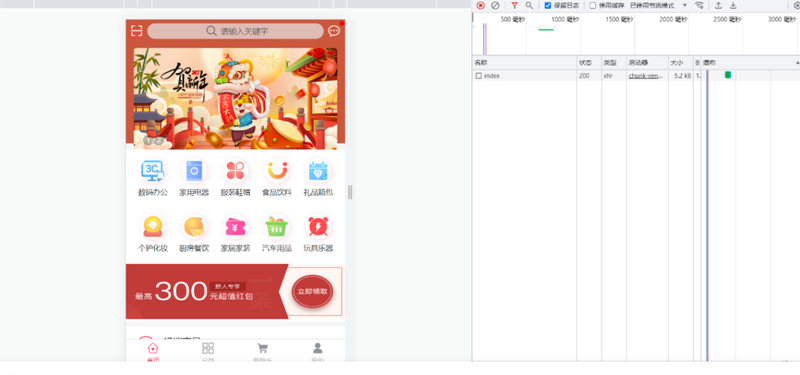Viewport: 800px width, 375px height.
Task: Sort requests by the 状态 column header
Action: point(589,63)
